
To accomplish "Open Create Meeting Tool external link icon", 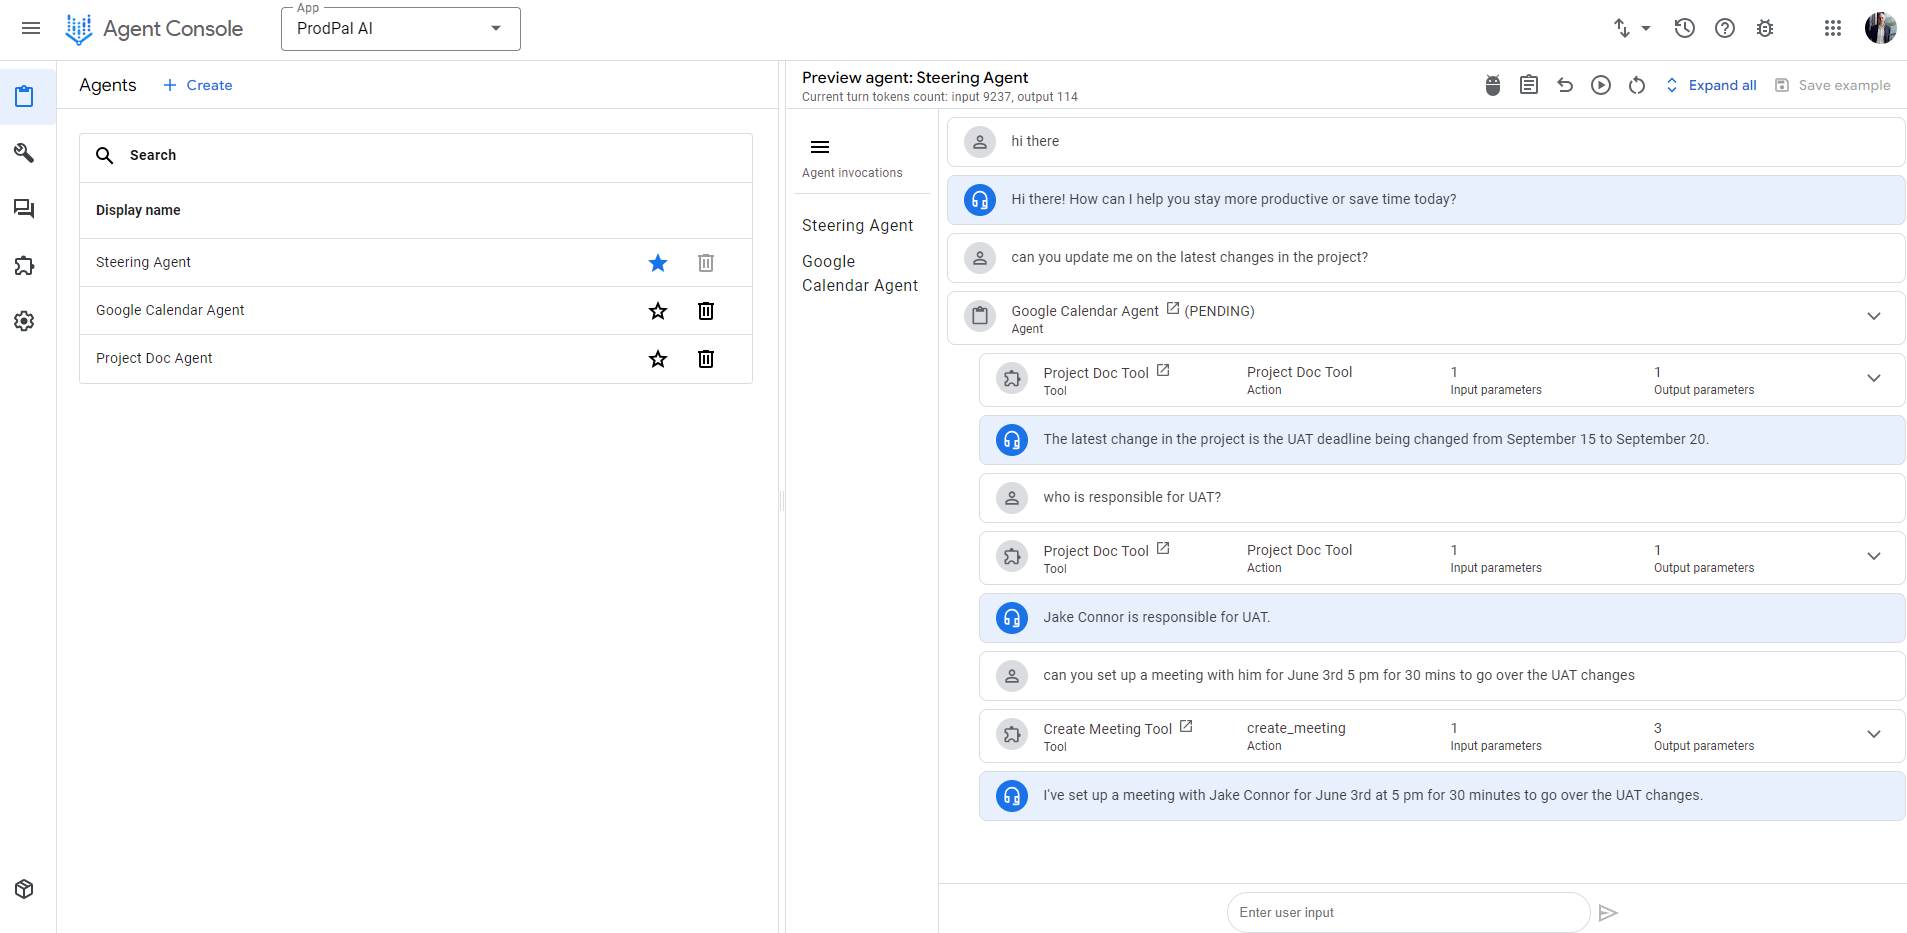I will (x=1186, y=726).
